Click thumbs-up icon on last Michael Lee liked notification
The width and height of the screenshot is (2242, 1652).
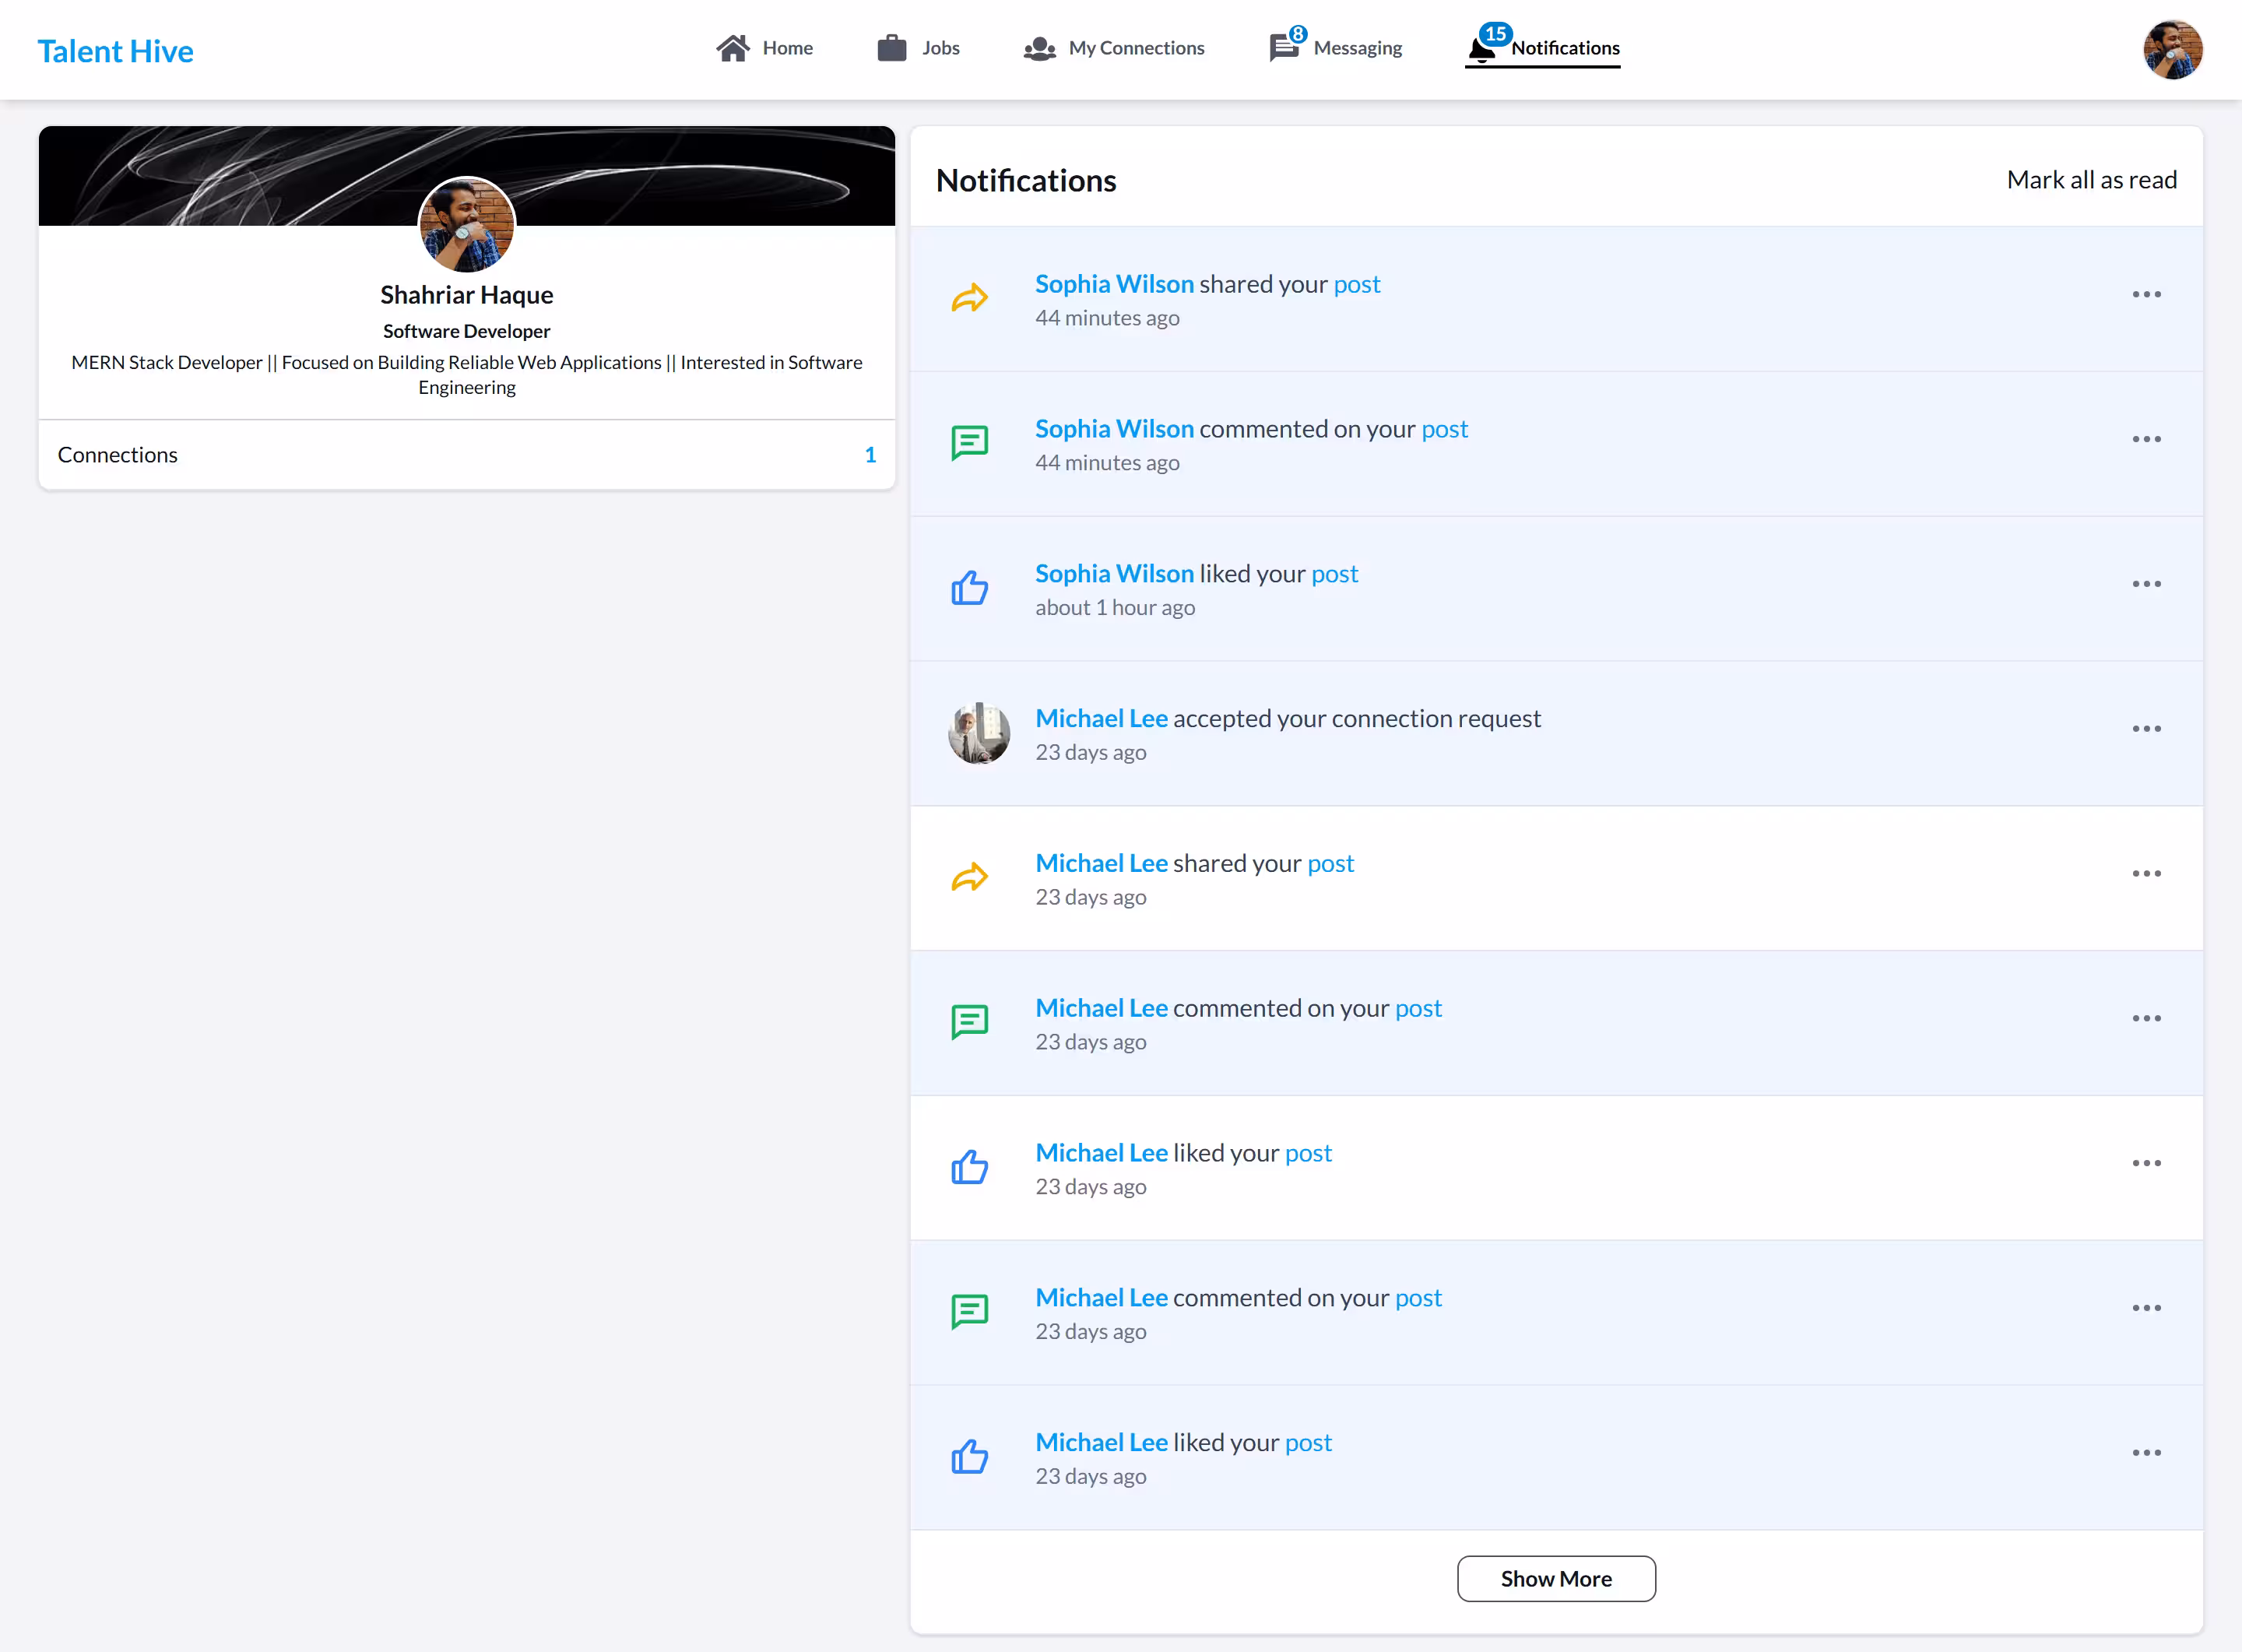(x=969, y=1456)
